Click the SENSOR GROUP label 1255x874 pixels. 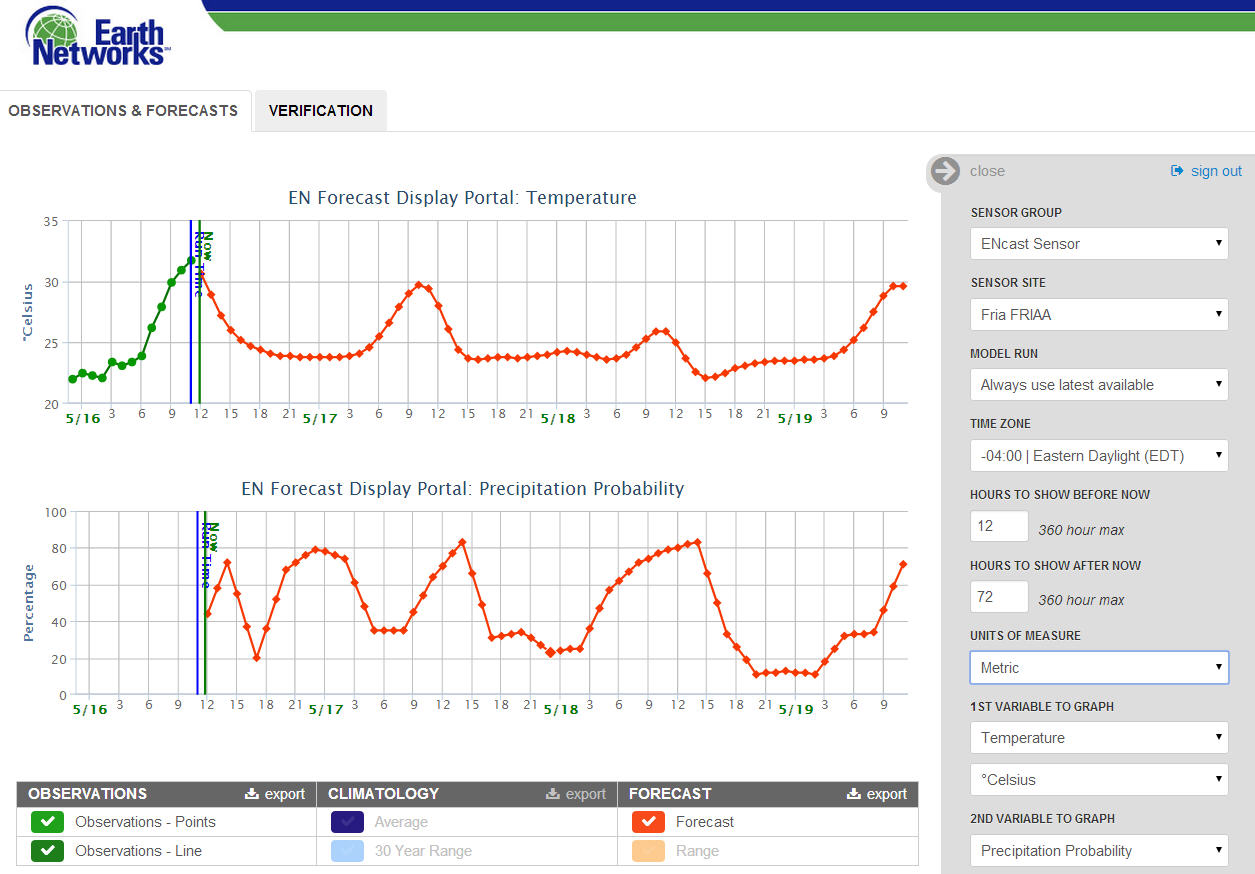tap(1016, 213)
